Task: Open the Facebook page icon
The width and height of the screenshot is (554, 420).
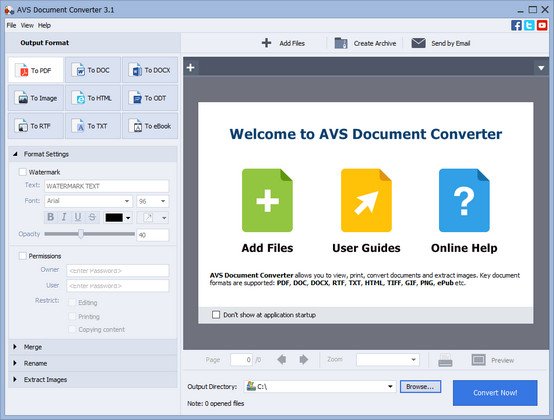Action: [516, 25]
